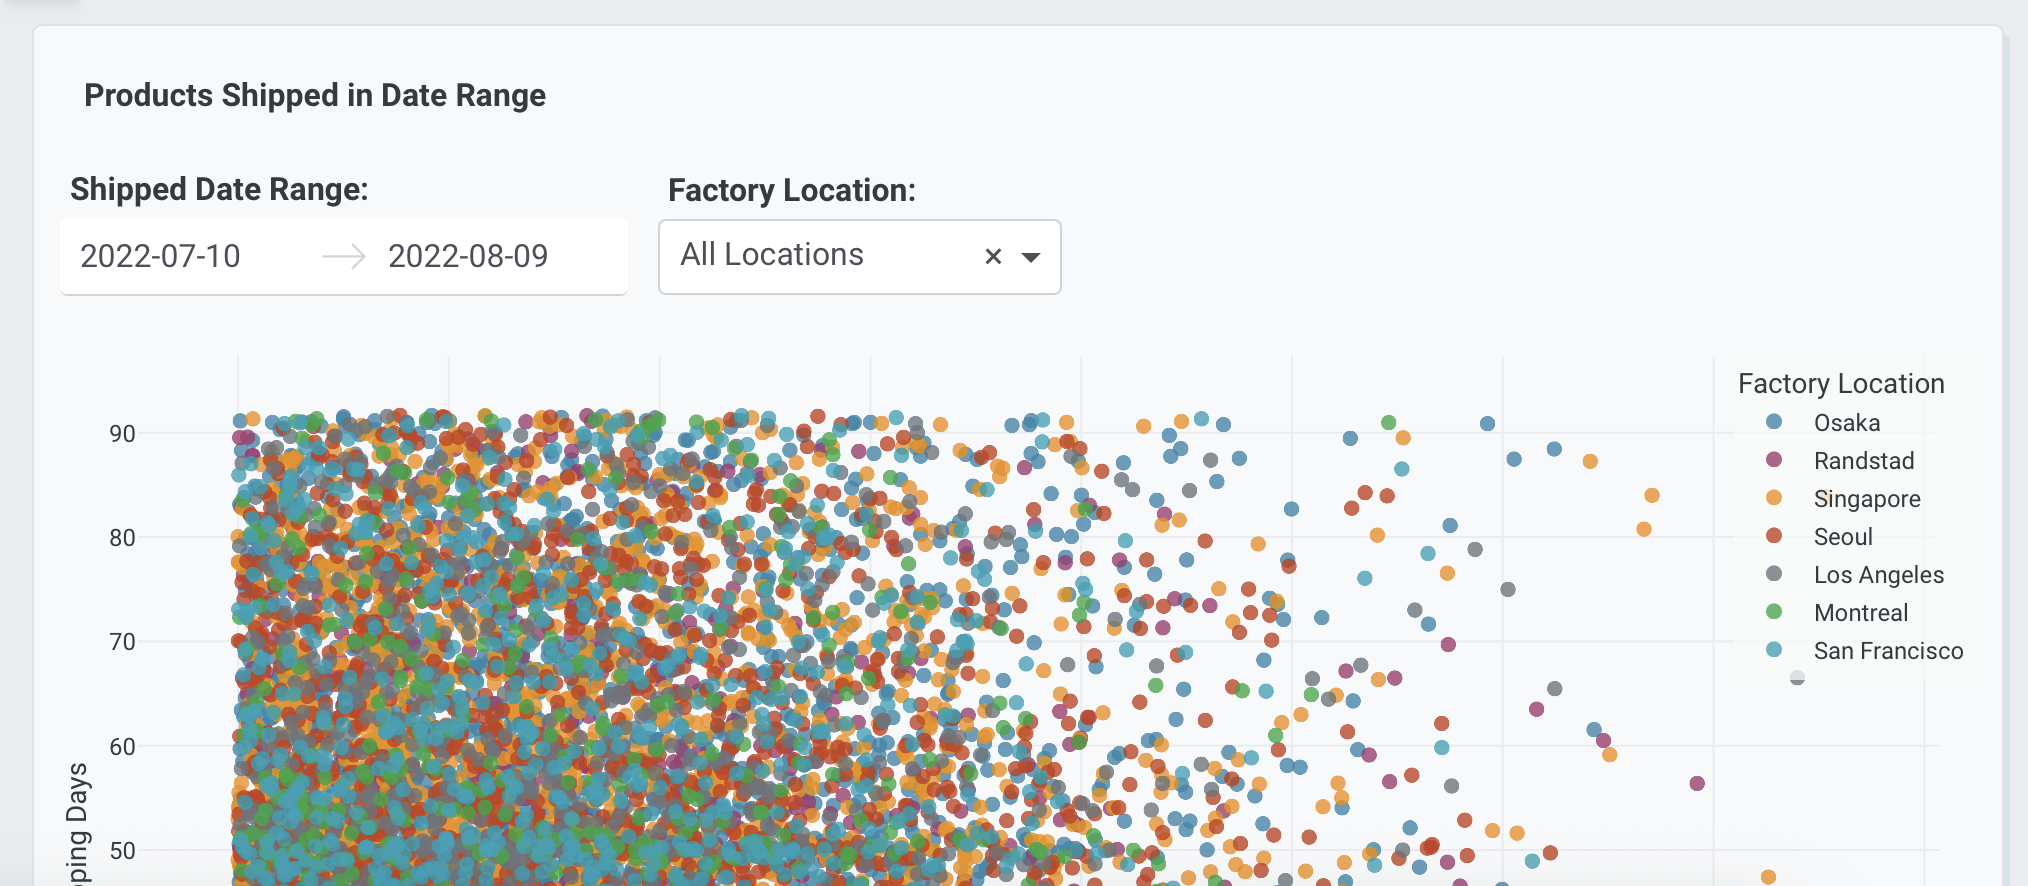
Task: Toggle Singapore legend color marker
Action: pos(1774,498)
